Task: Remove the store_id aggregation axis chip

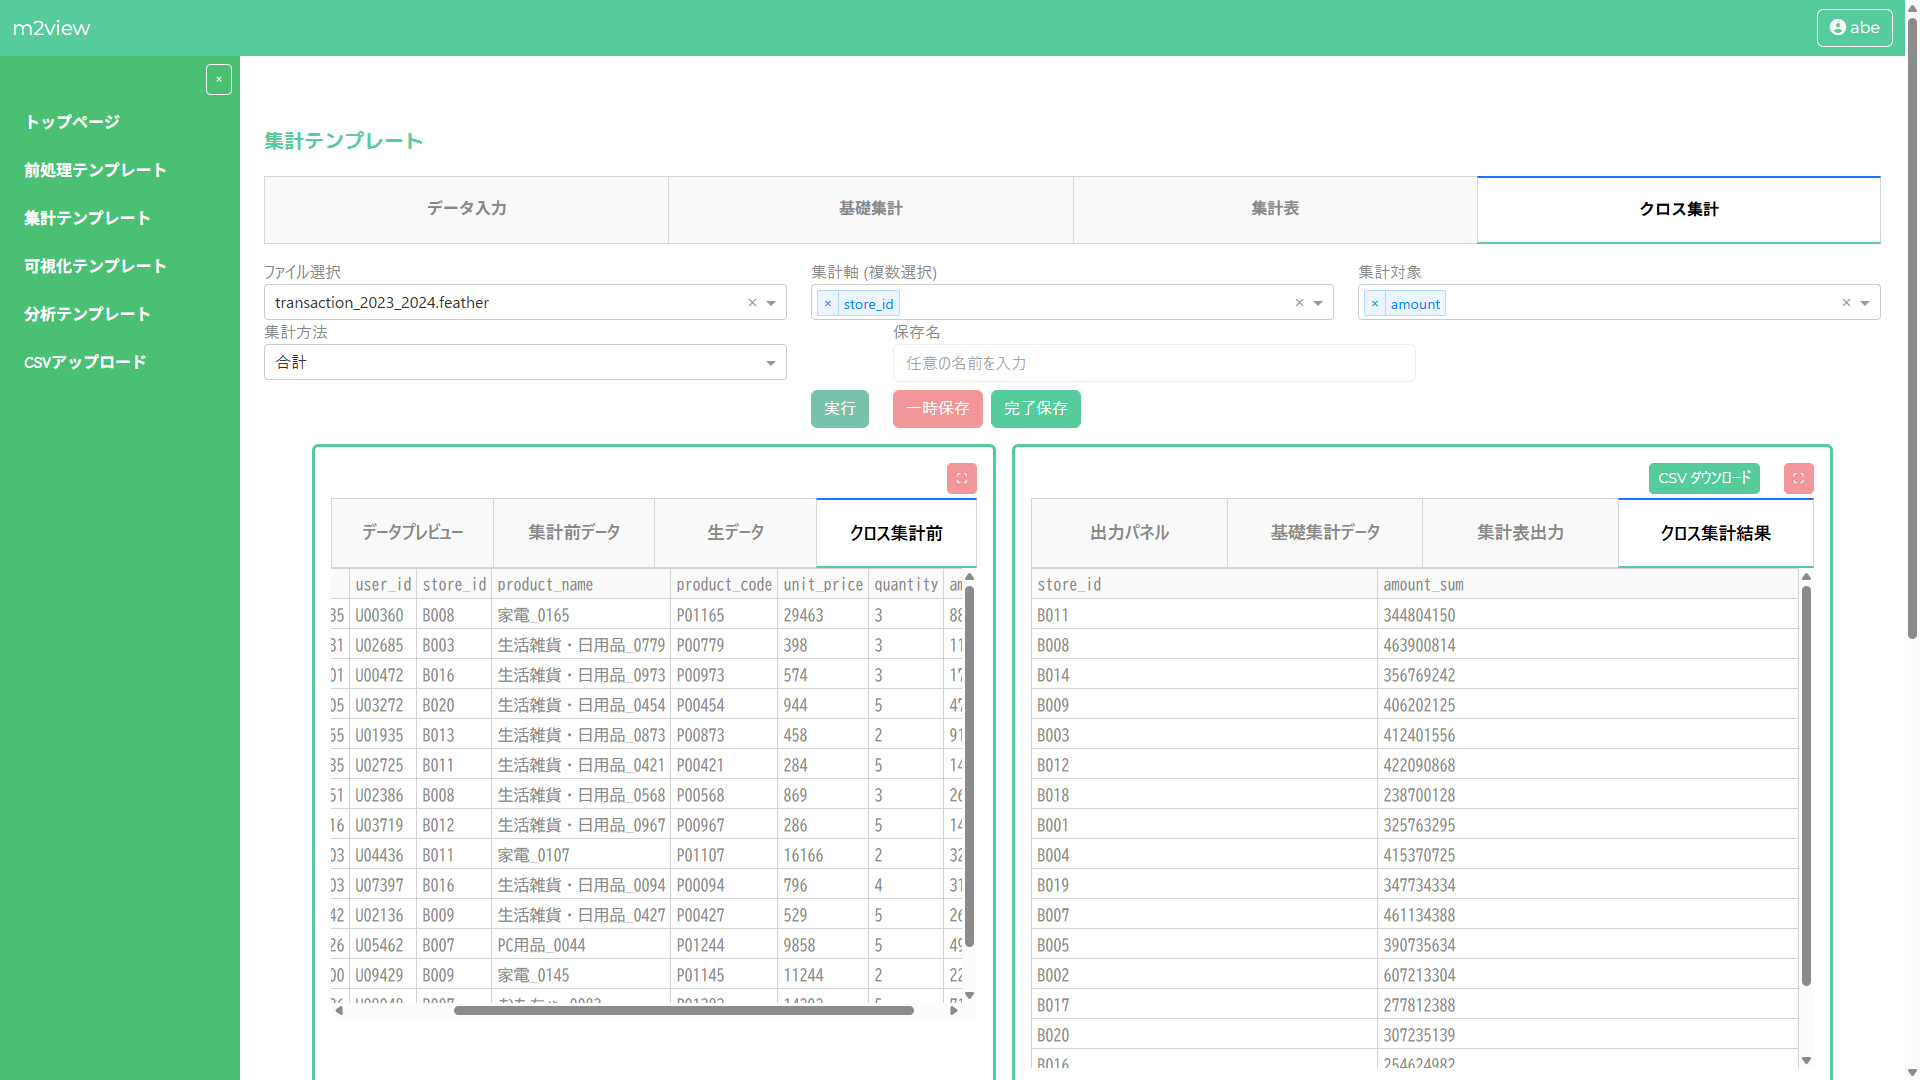Action: click(x=827, y=303)
